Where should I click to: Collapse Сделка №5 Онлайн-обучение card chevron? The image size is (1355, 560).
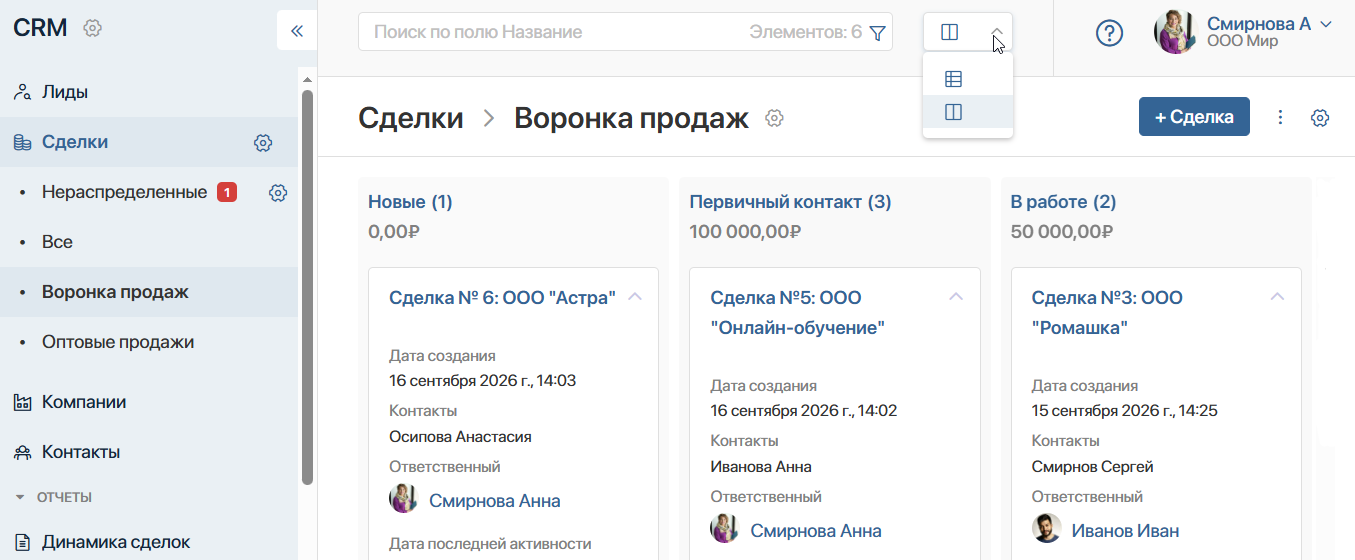[x=955, y=297]
